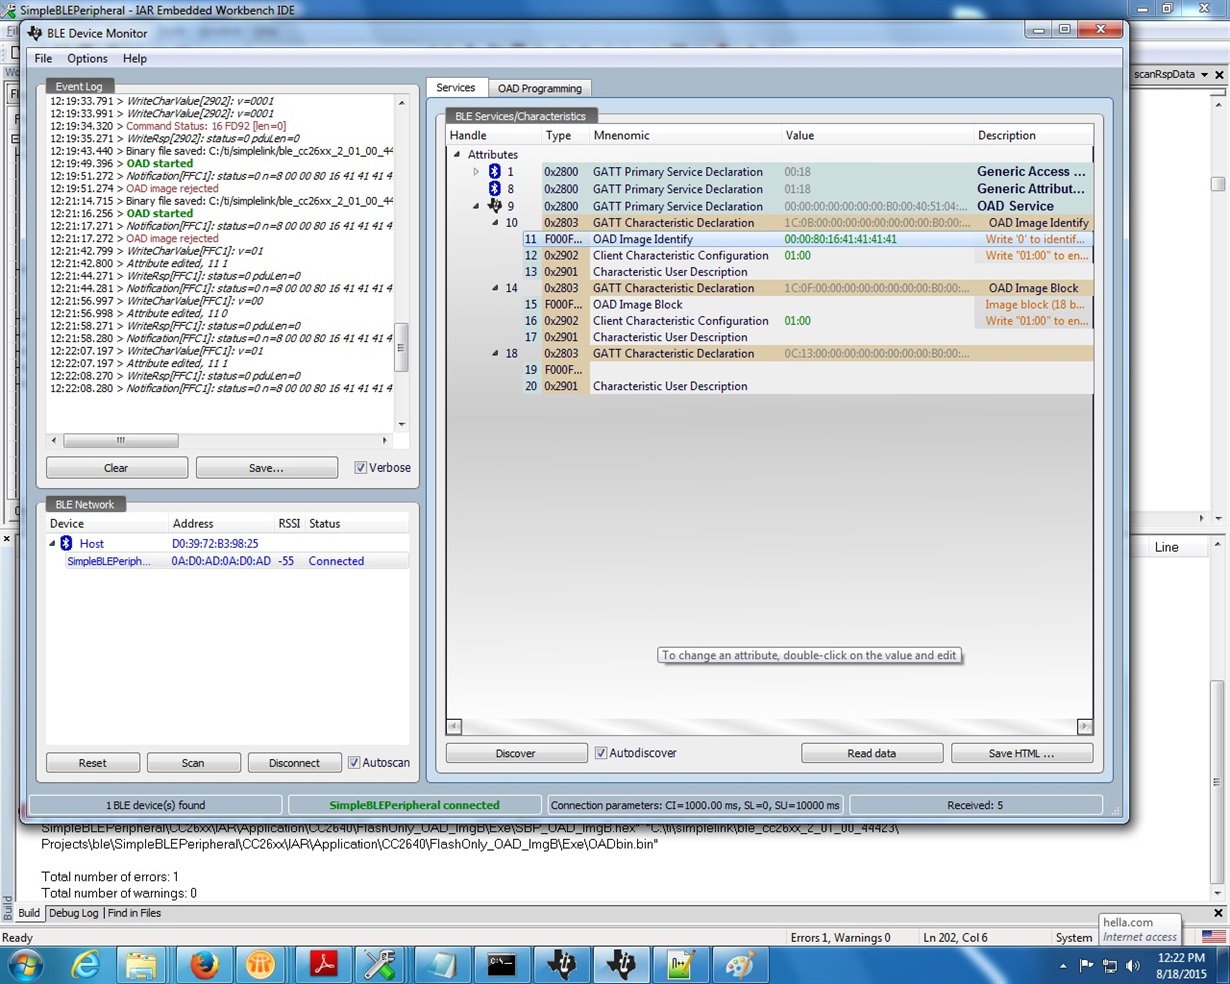Viewport: 1230px width, 984px height.
Task: Switch to the OAD Programming tab
Action: 540,88
